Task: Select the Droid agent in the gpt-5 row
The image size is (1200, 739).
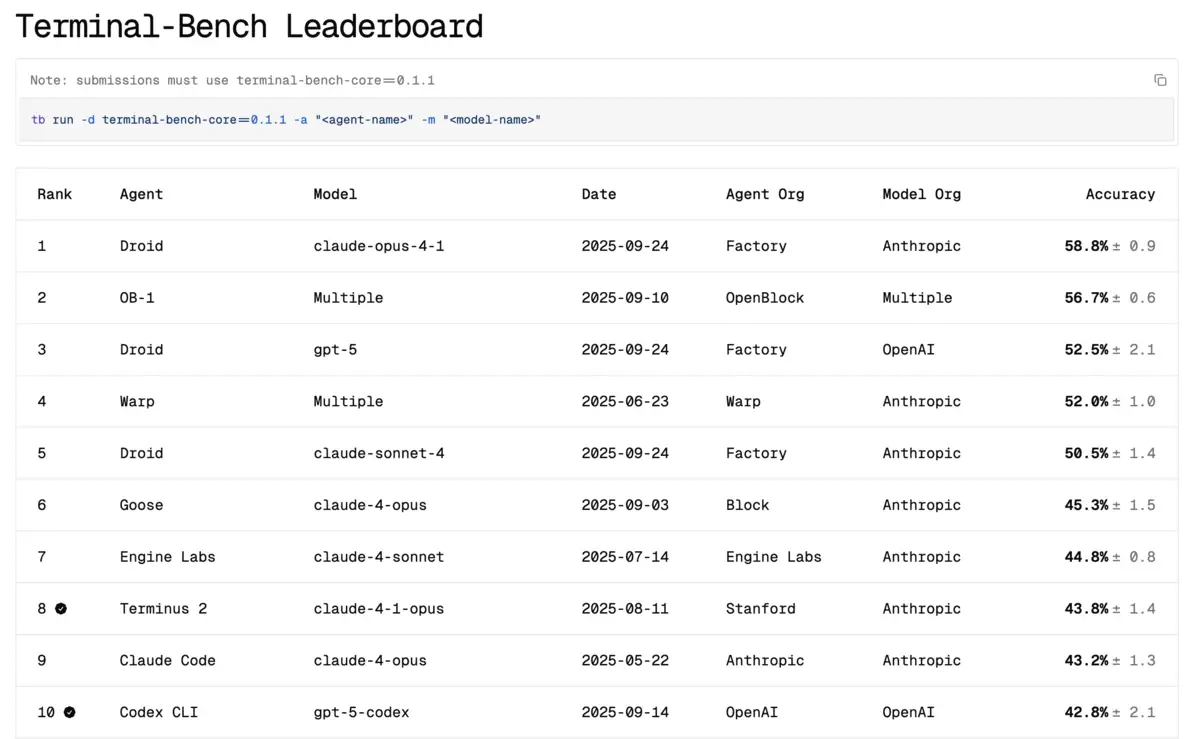Action: [x=141, y=350]
